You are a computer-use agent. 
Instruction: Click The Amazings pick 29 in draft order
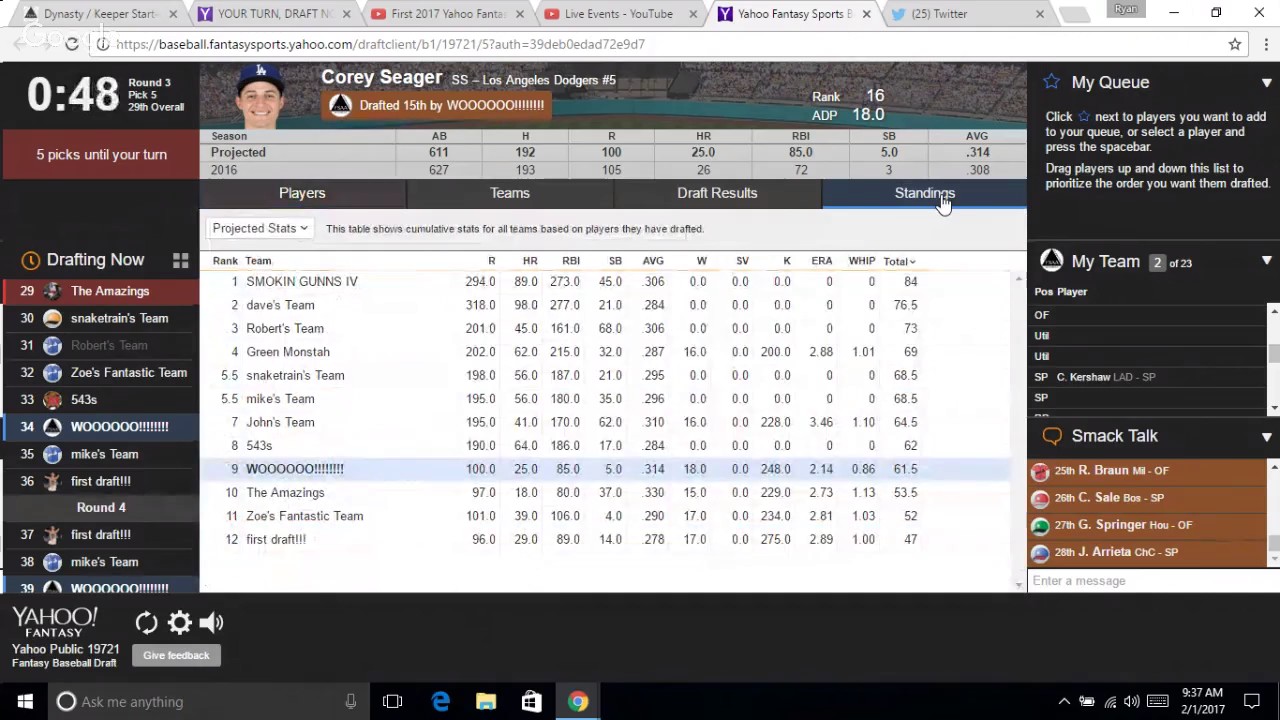100,291
